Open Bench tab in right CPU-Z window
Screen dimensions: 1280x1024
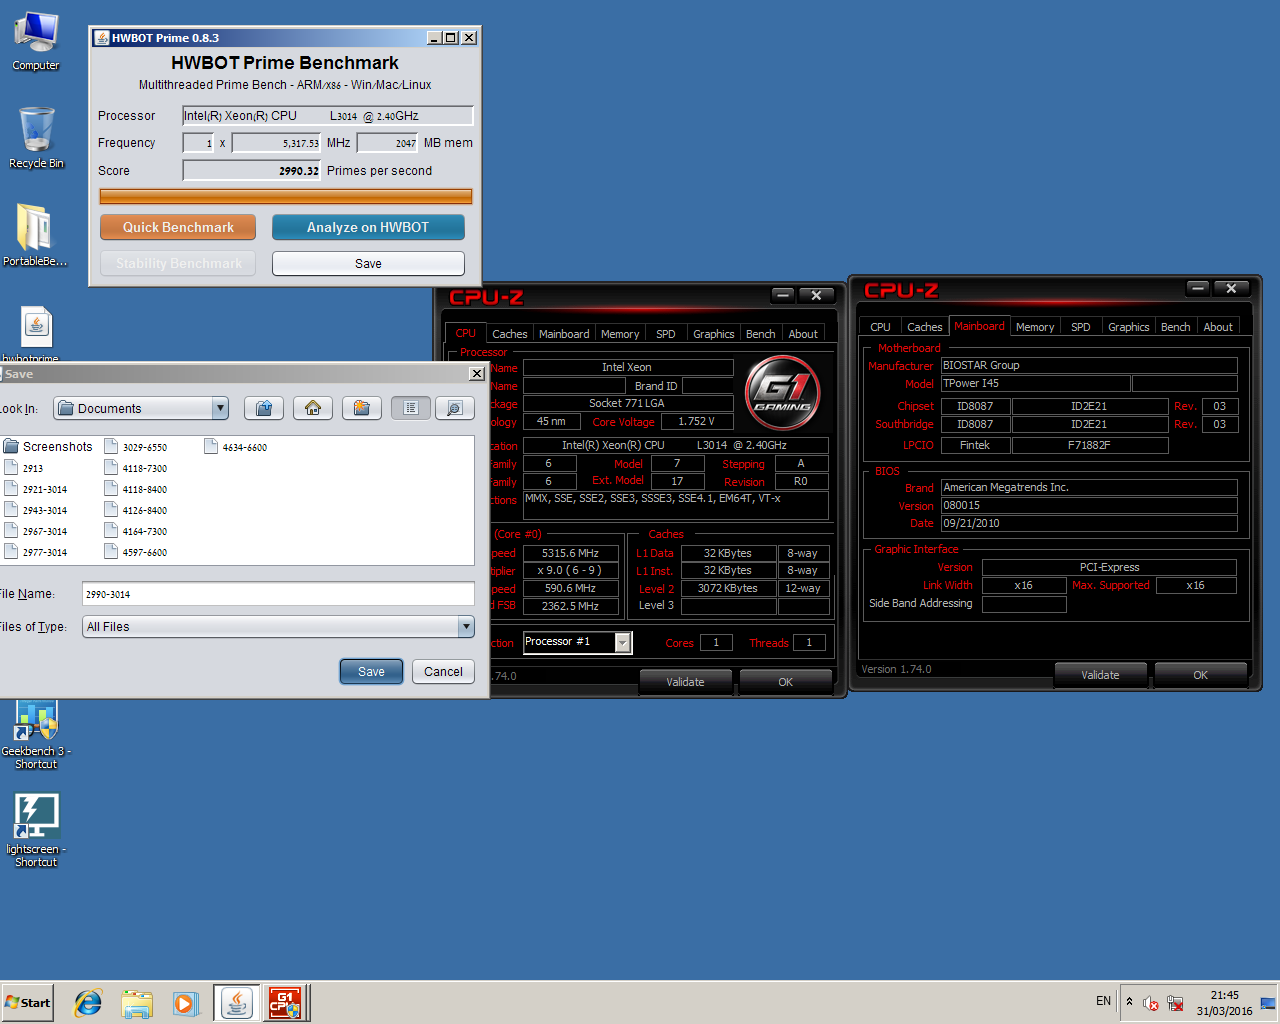coord(1176,327)
